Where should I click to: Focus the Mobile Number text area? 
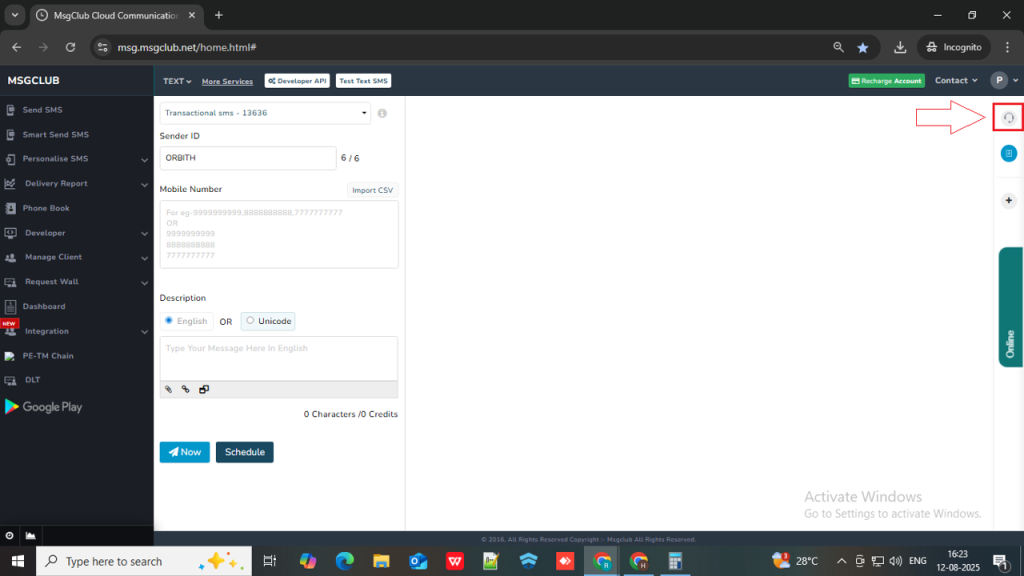tap(279, 234)
